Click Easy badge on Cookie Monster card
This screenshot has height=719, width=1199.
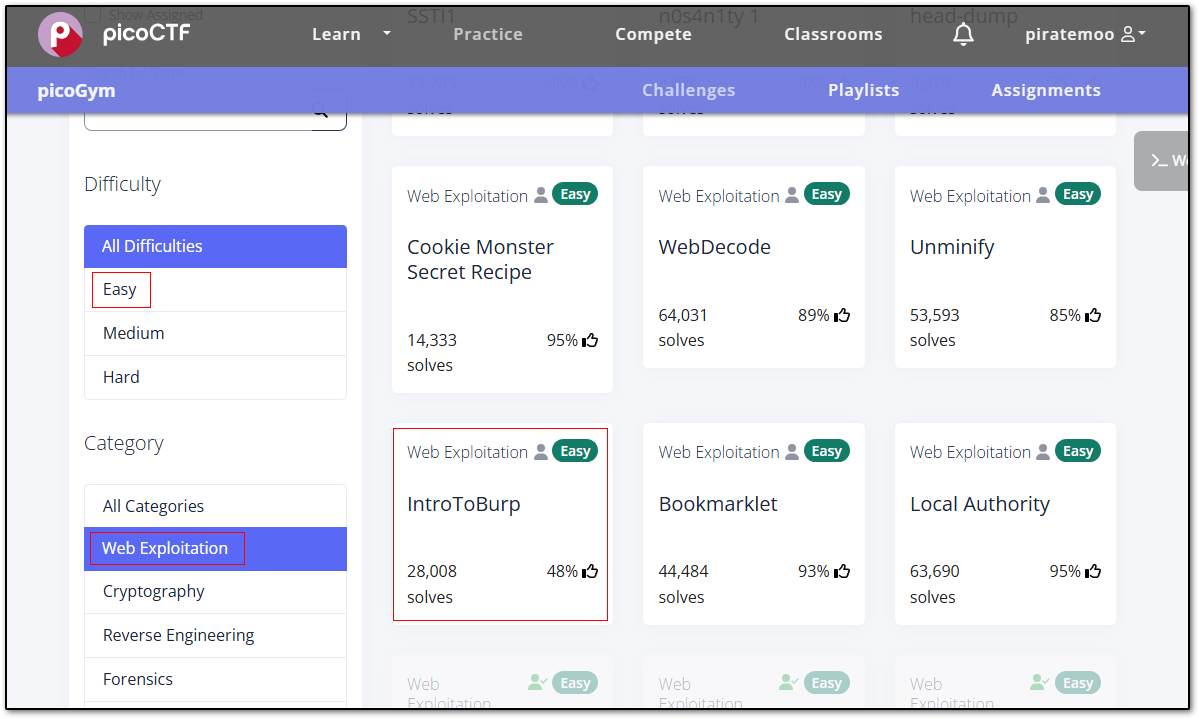[575, 194]
